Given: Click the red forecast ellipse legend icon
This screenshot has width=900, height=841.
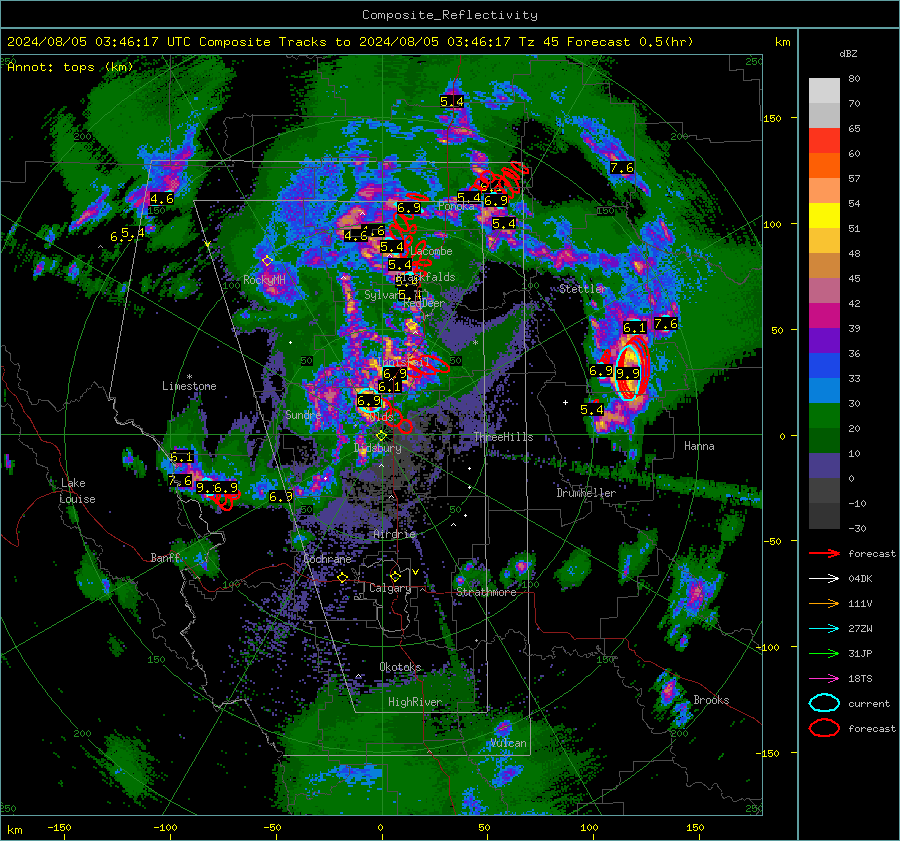Looking at the screenshot, I should click(824, 728).
